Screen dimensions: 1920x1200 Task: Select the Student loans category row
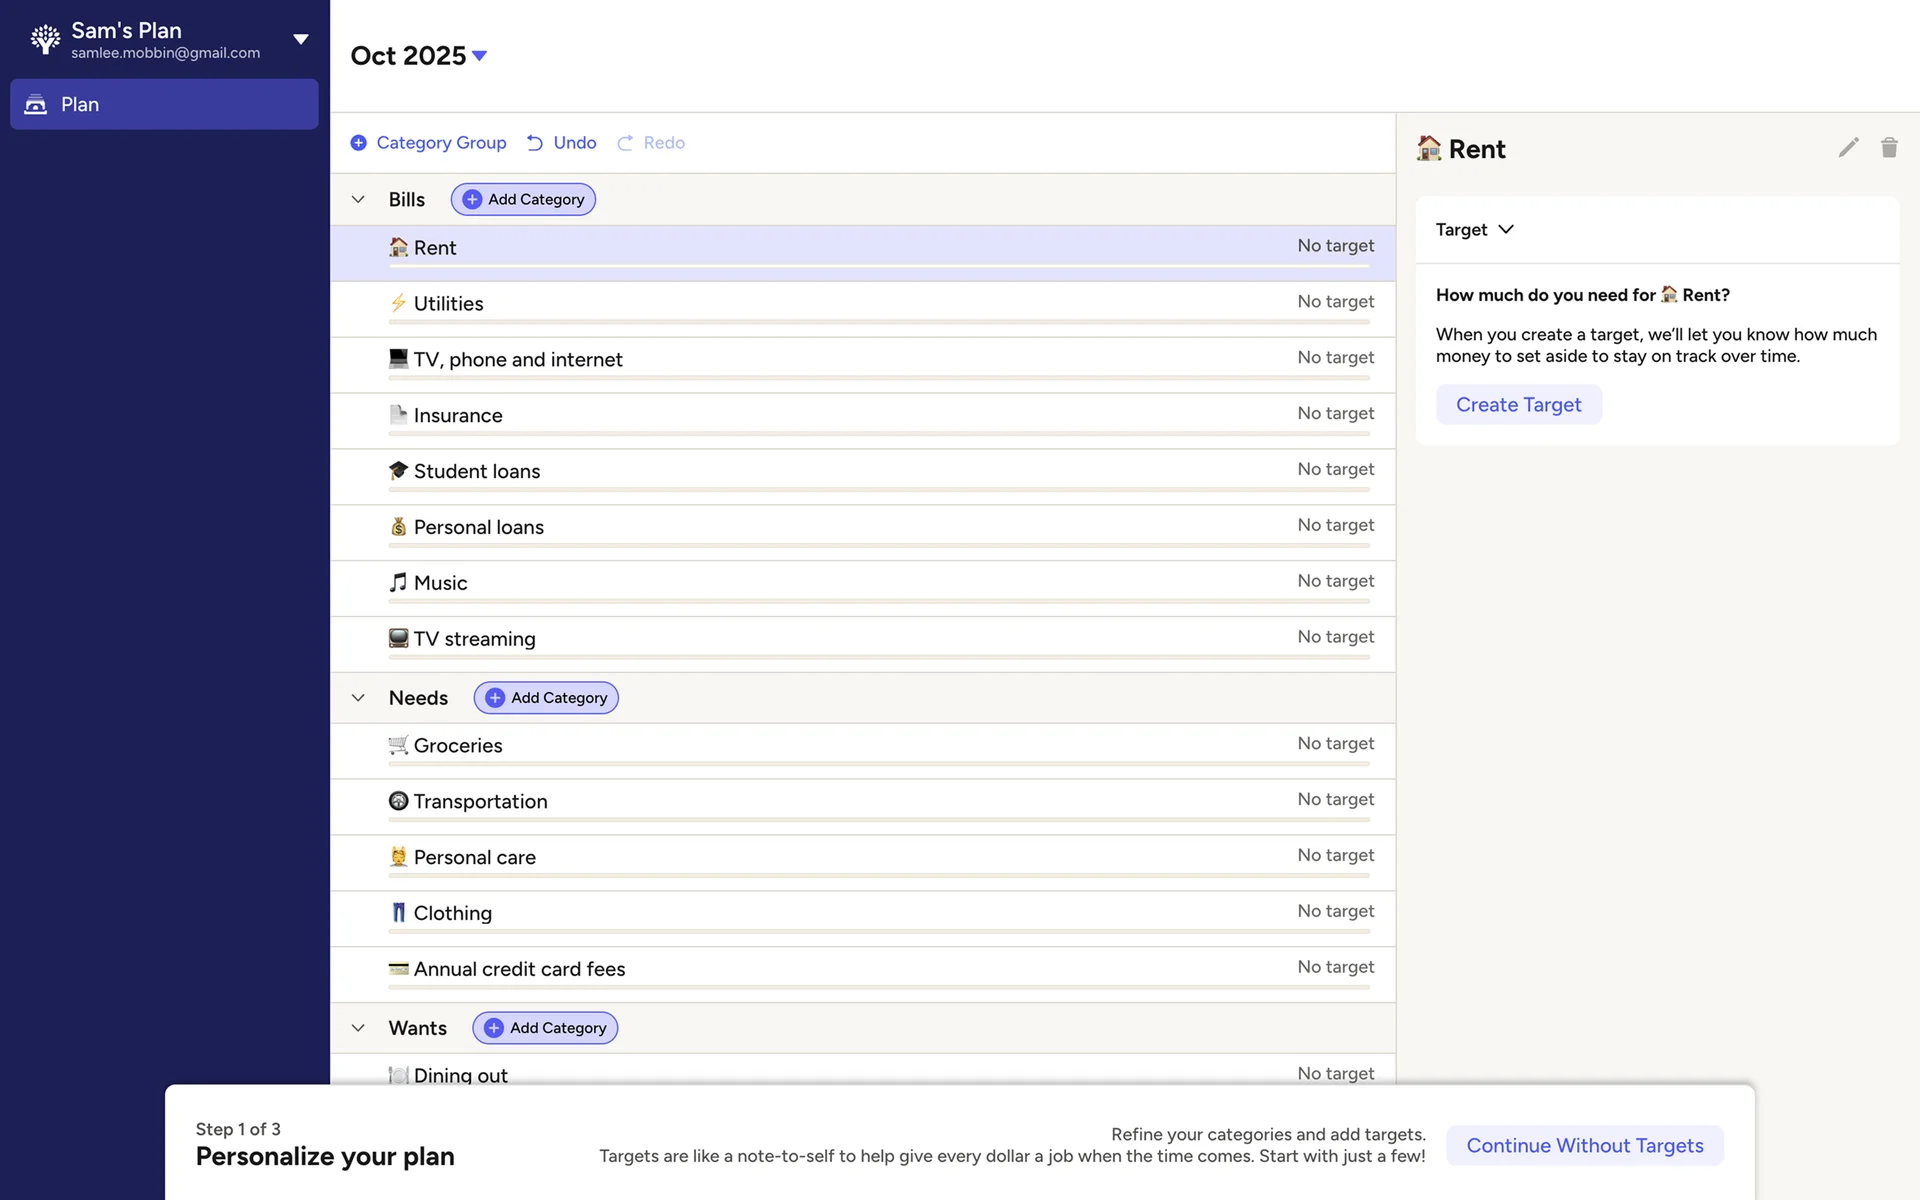[476, 471]
